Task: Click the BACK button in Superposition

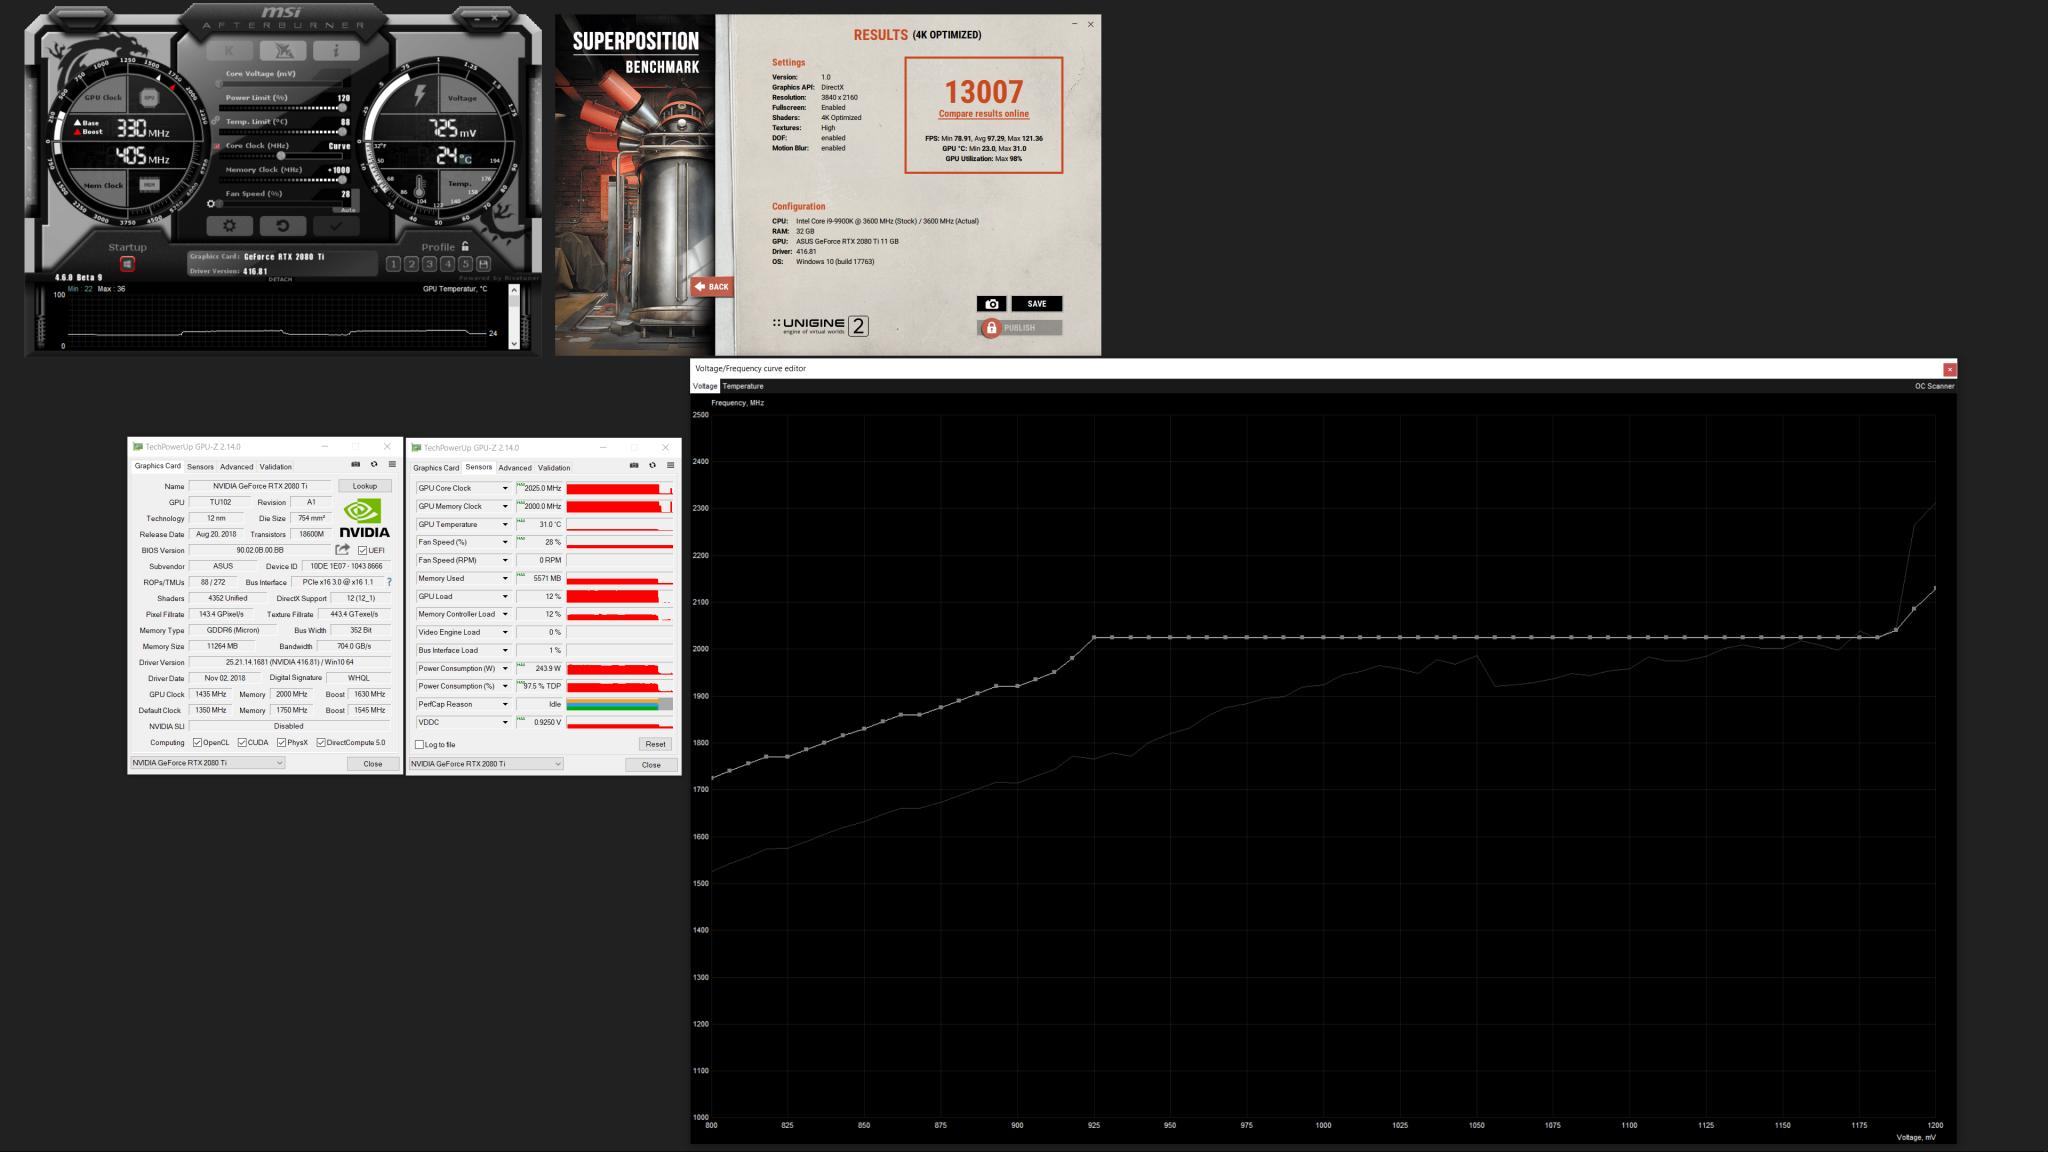Action: tap(711, 287)
